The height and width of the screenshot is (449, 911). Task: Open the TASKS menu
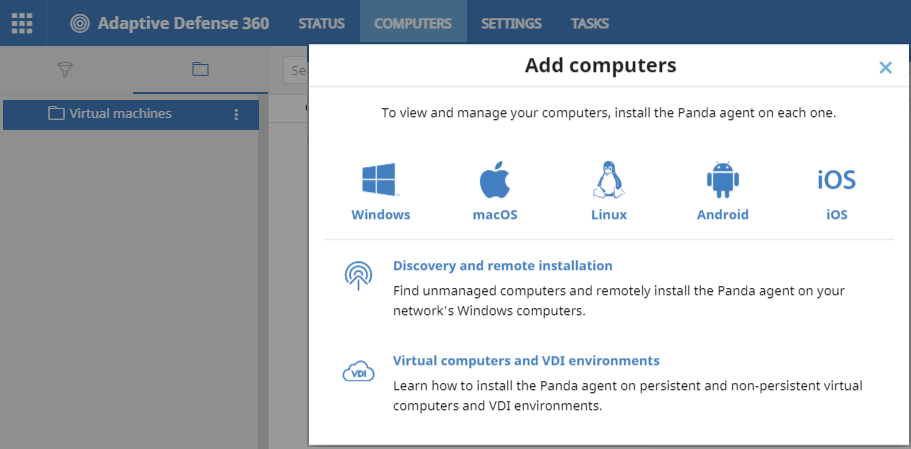(x=589, y=23)
